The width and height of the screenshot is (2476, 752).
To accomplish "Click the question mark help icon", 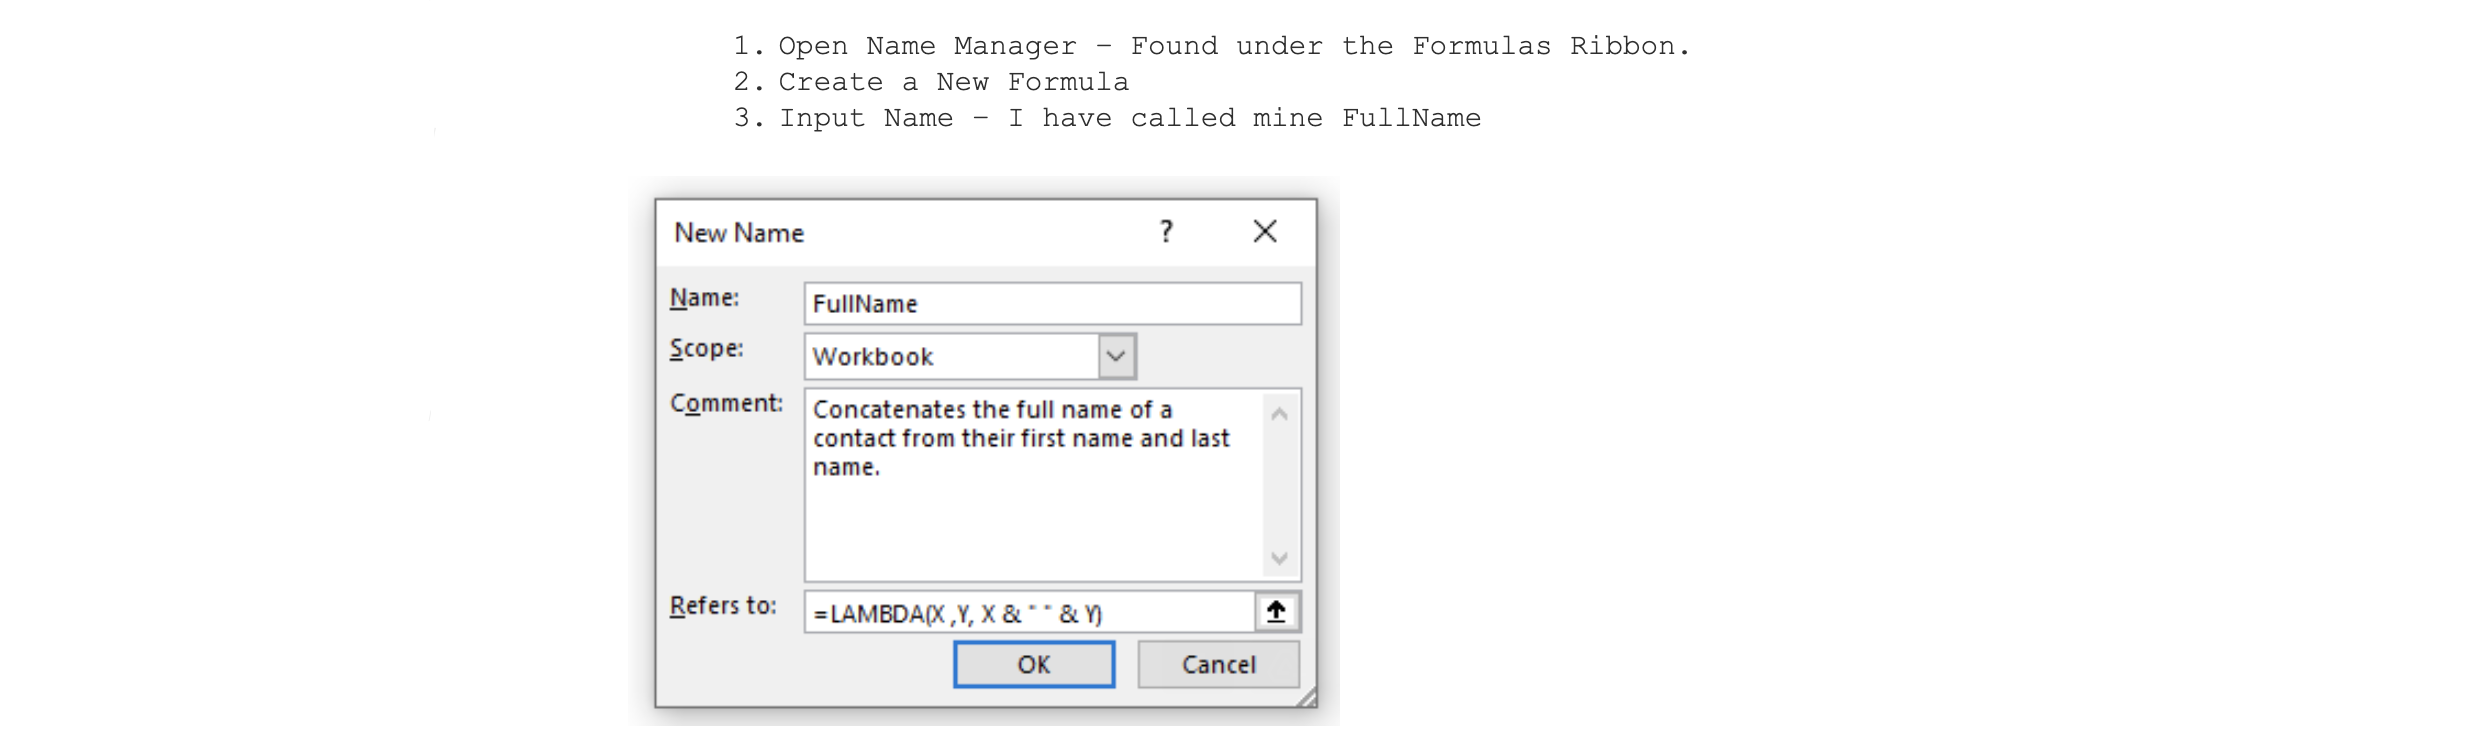I will pyautogui.click(x=1166, y=232).
